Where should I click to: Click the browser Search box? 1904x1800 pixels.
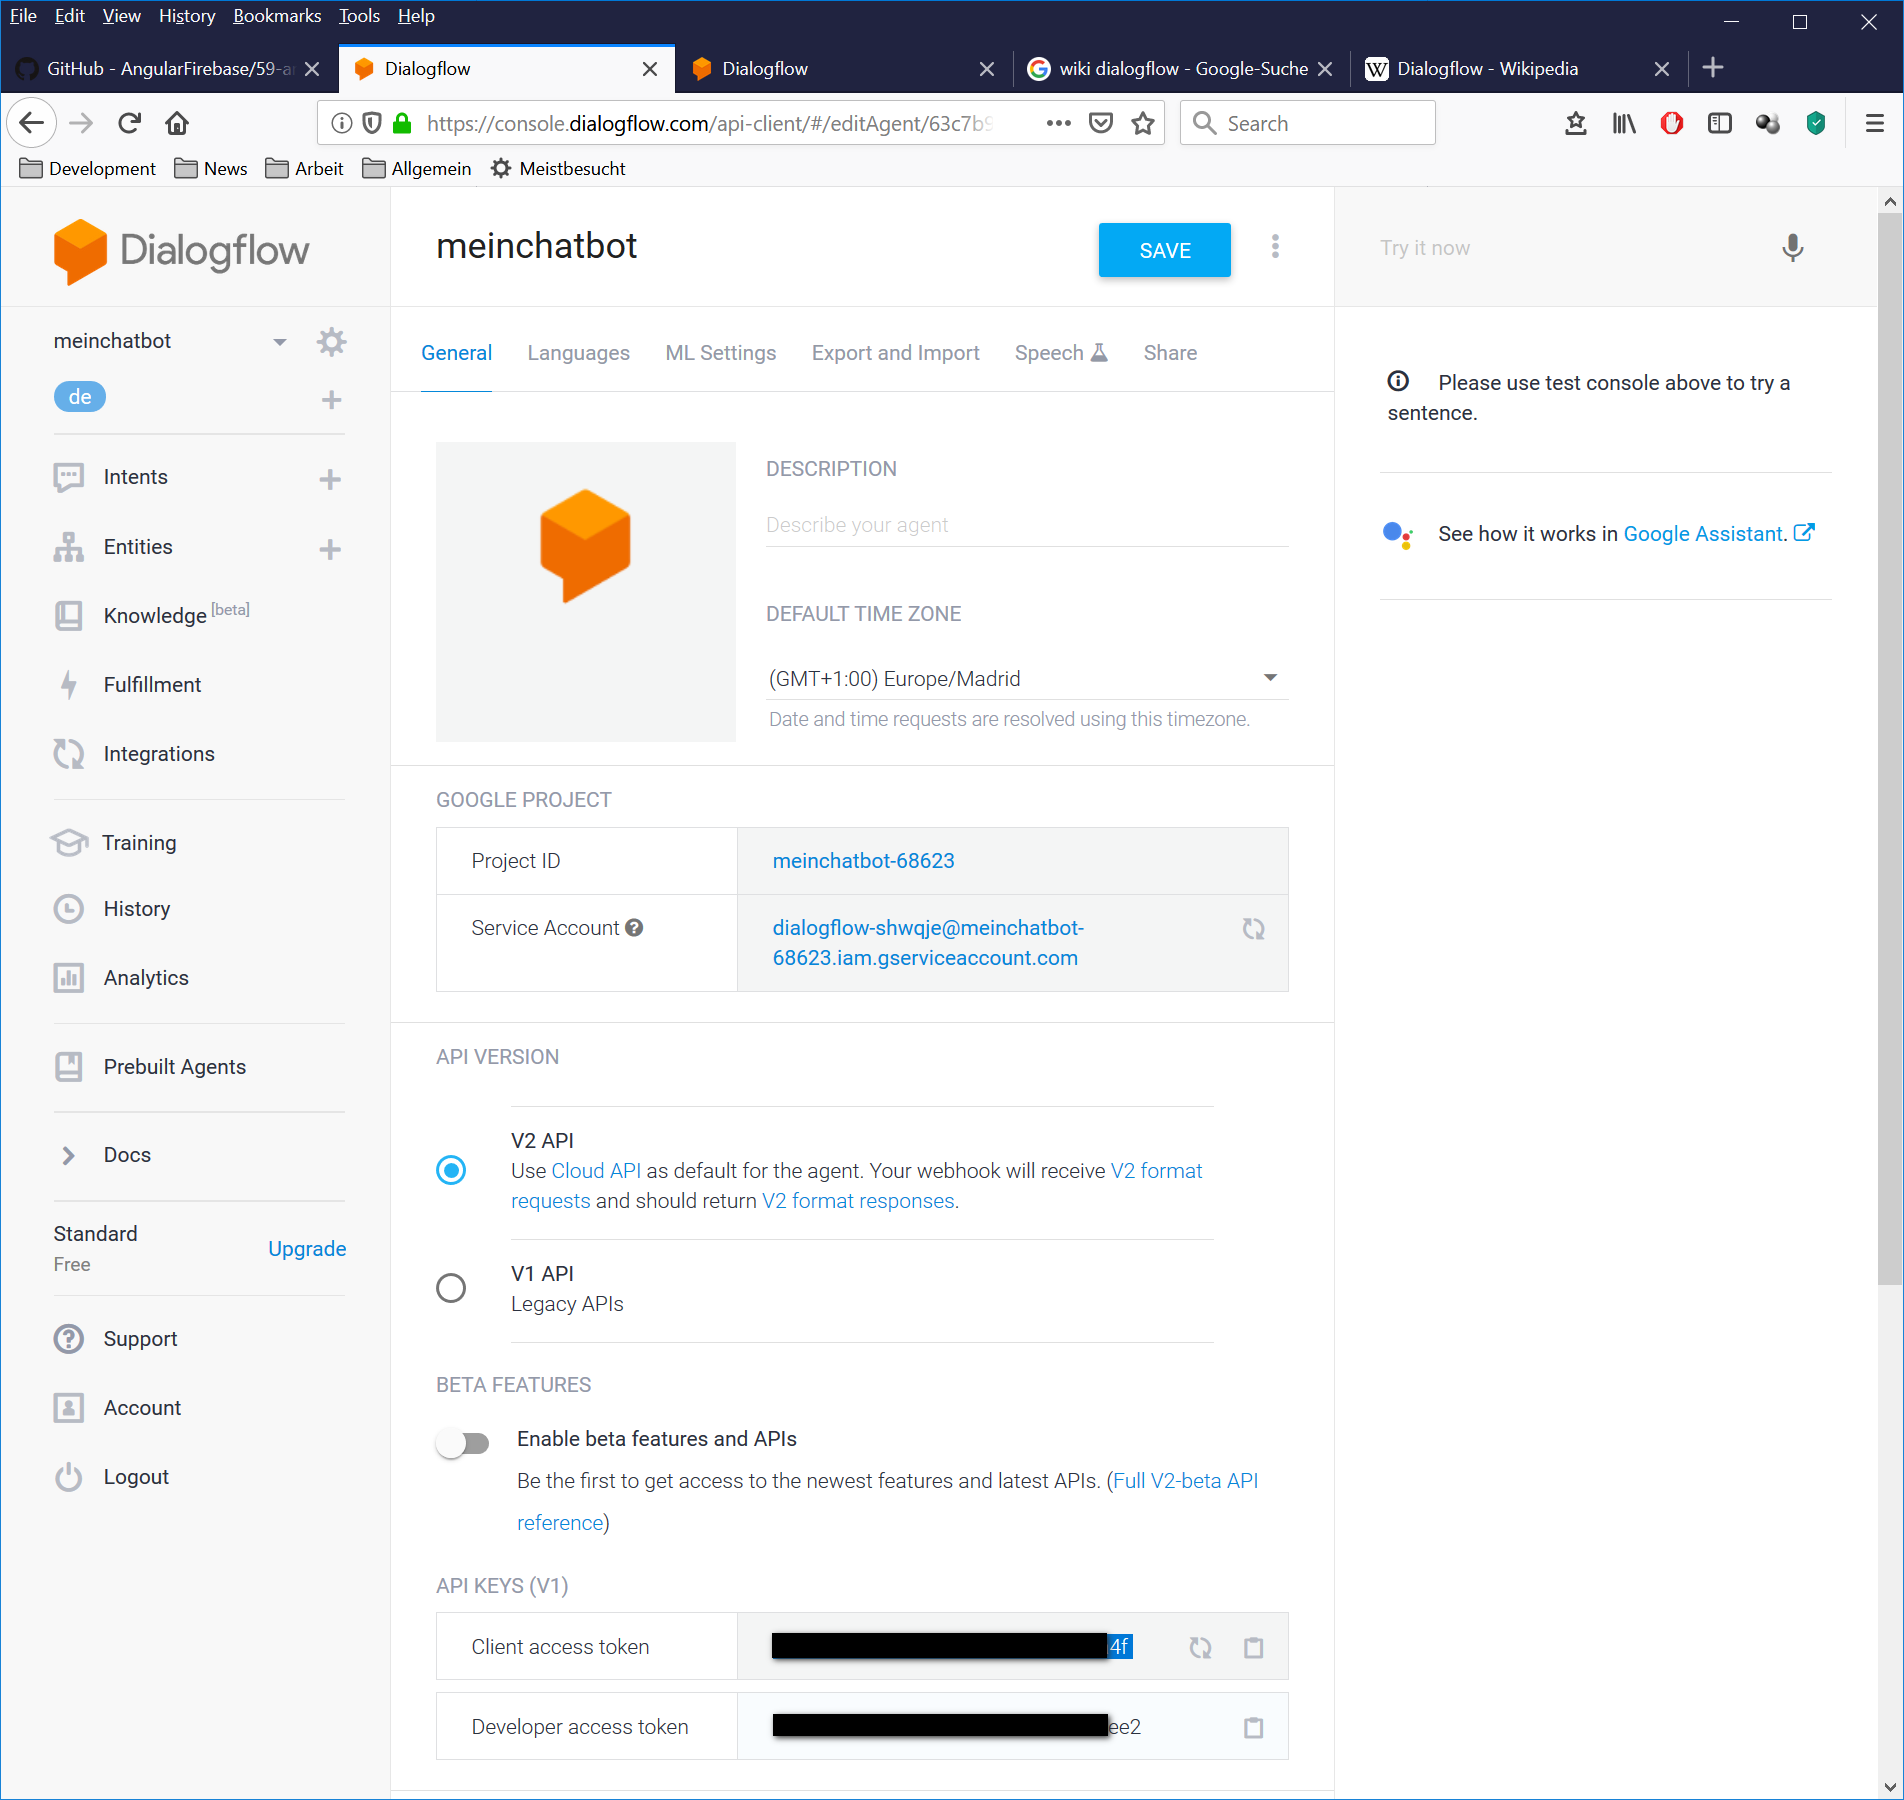[1307, 123]
